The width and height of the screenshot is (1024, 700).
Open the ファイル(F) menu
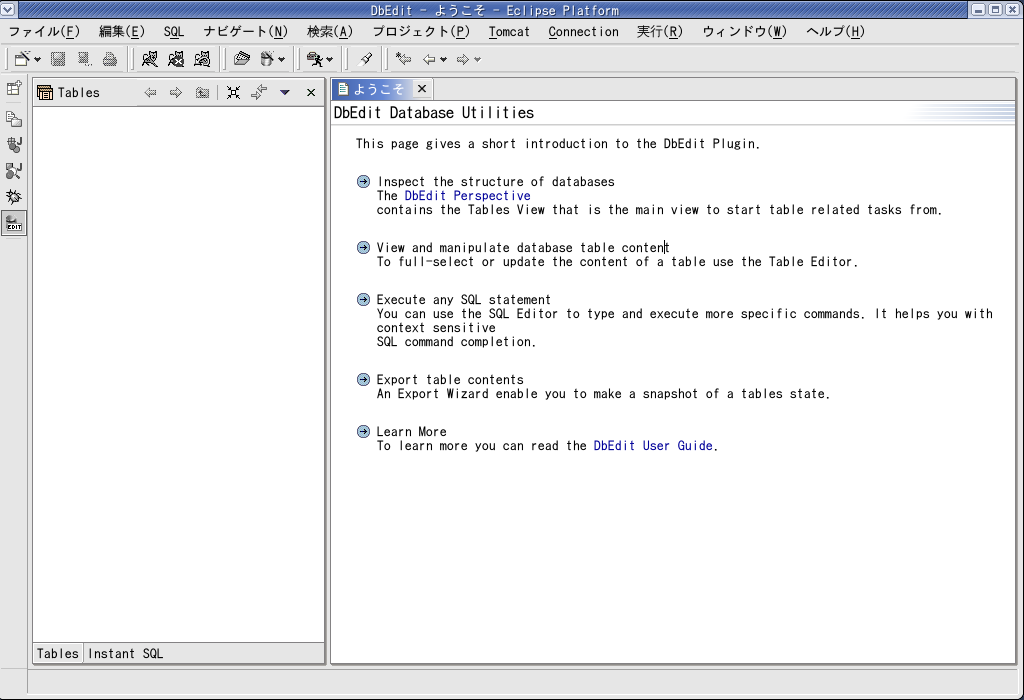44,31
